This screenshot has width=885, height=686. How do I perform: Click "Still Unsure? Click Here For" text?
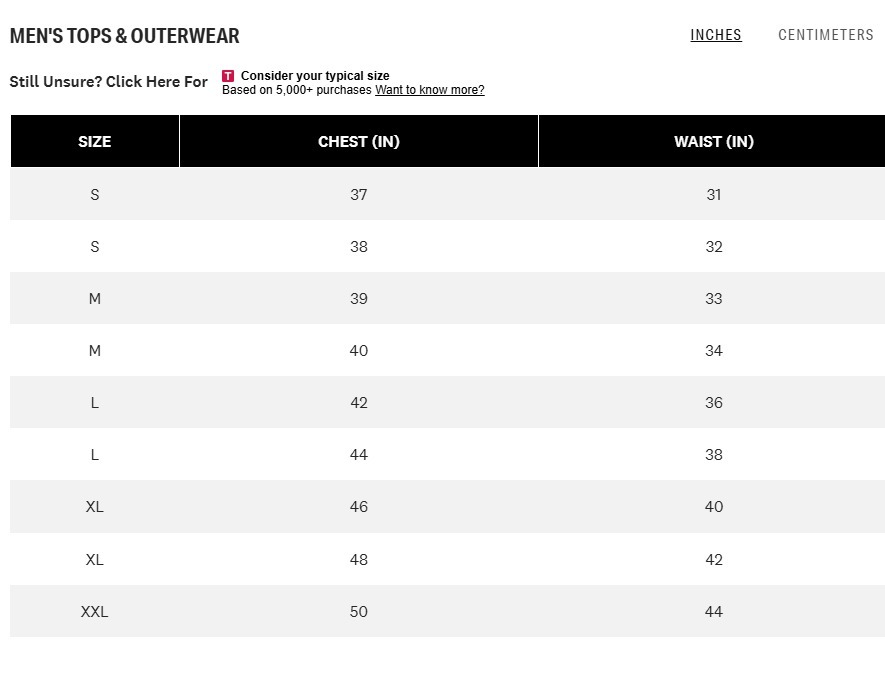(109, 82)
